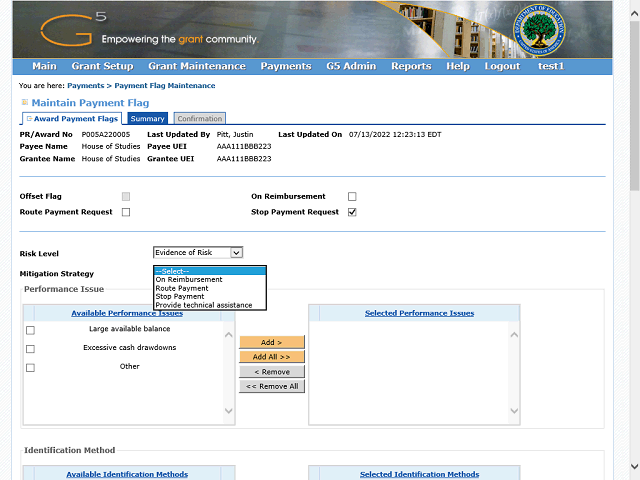Open the Grant Setup menu
The image size is (640, 480).
click(x=102, y=66)
